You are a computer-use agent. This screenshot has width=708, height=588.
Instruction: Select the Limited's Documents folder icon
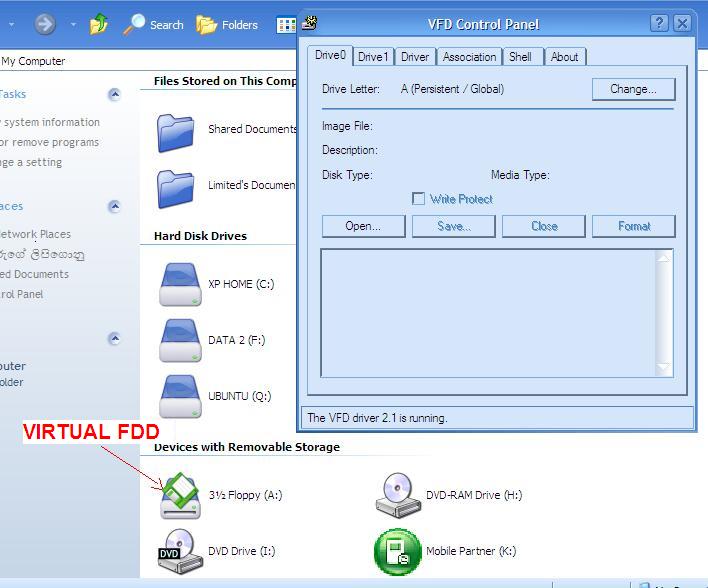point(176,189)
